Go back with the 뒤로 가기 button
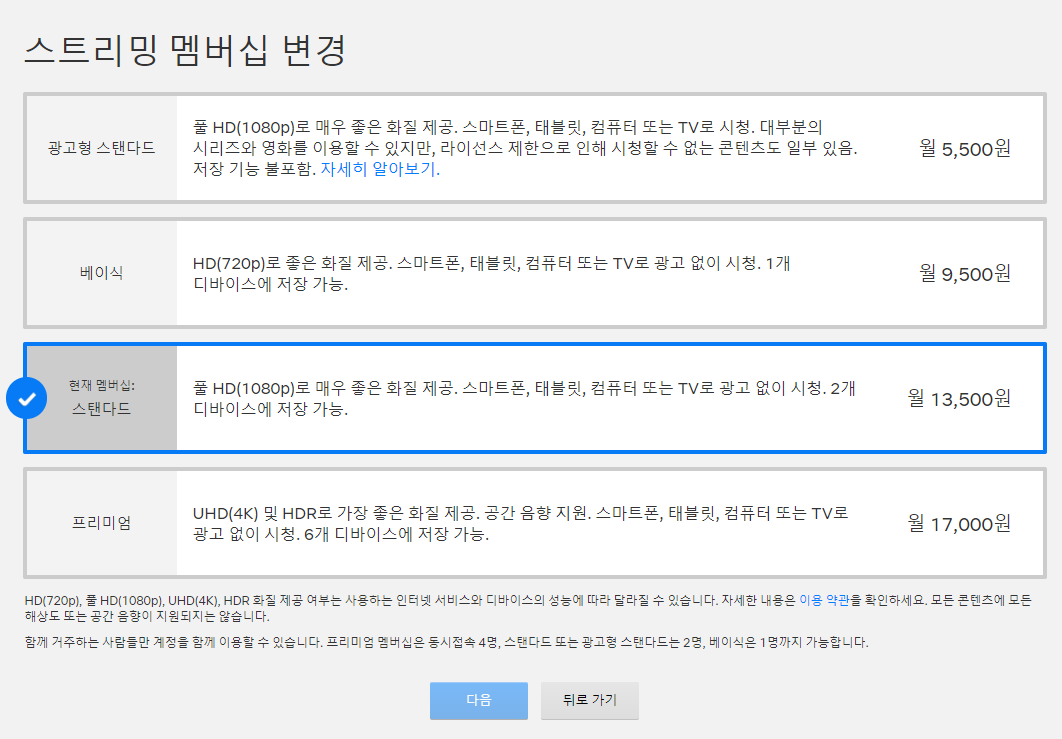Viewport: 1062px width, 739px height. pyautogui.click(x=590, y=700)
